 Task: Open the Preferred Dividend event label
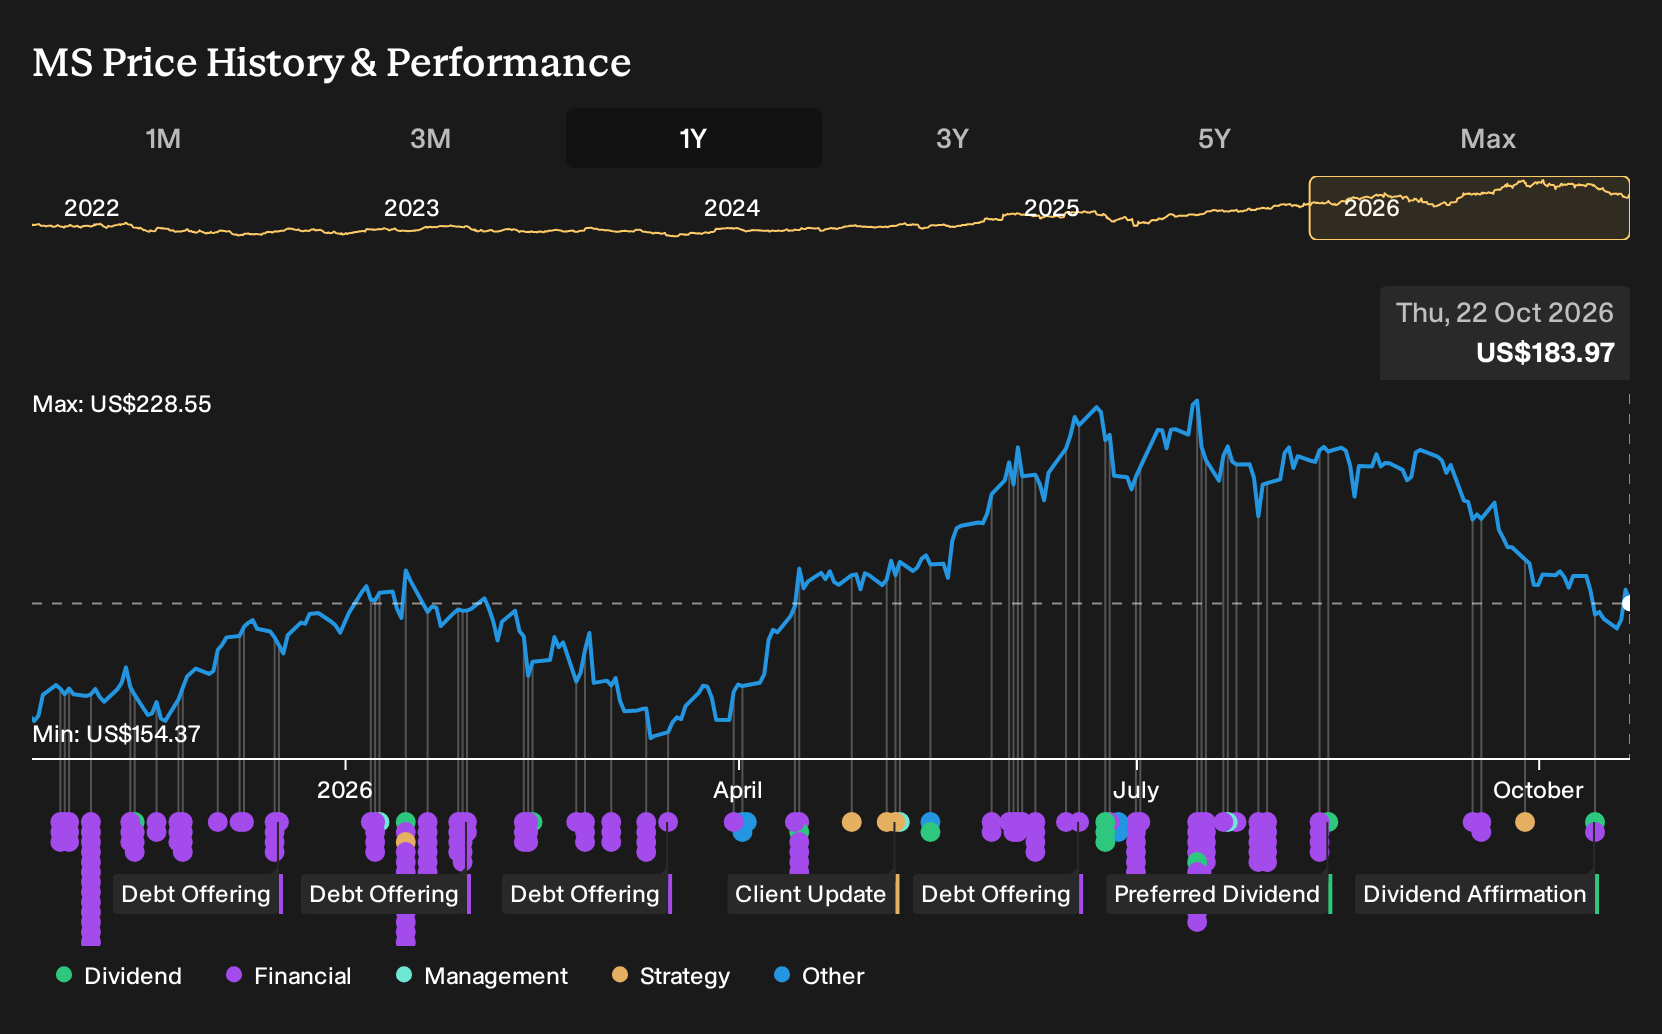[1219, 894]
